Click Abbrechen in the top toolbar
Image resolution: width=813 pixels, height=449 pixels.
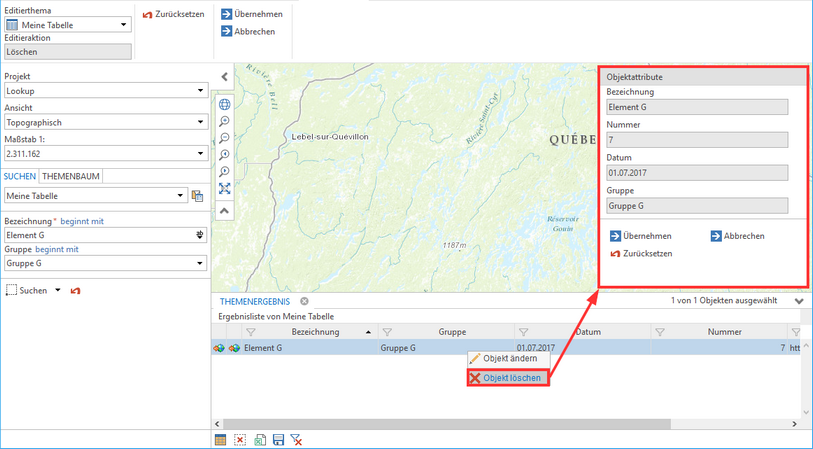[x=247, y=31]
